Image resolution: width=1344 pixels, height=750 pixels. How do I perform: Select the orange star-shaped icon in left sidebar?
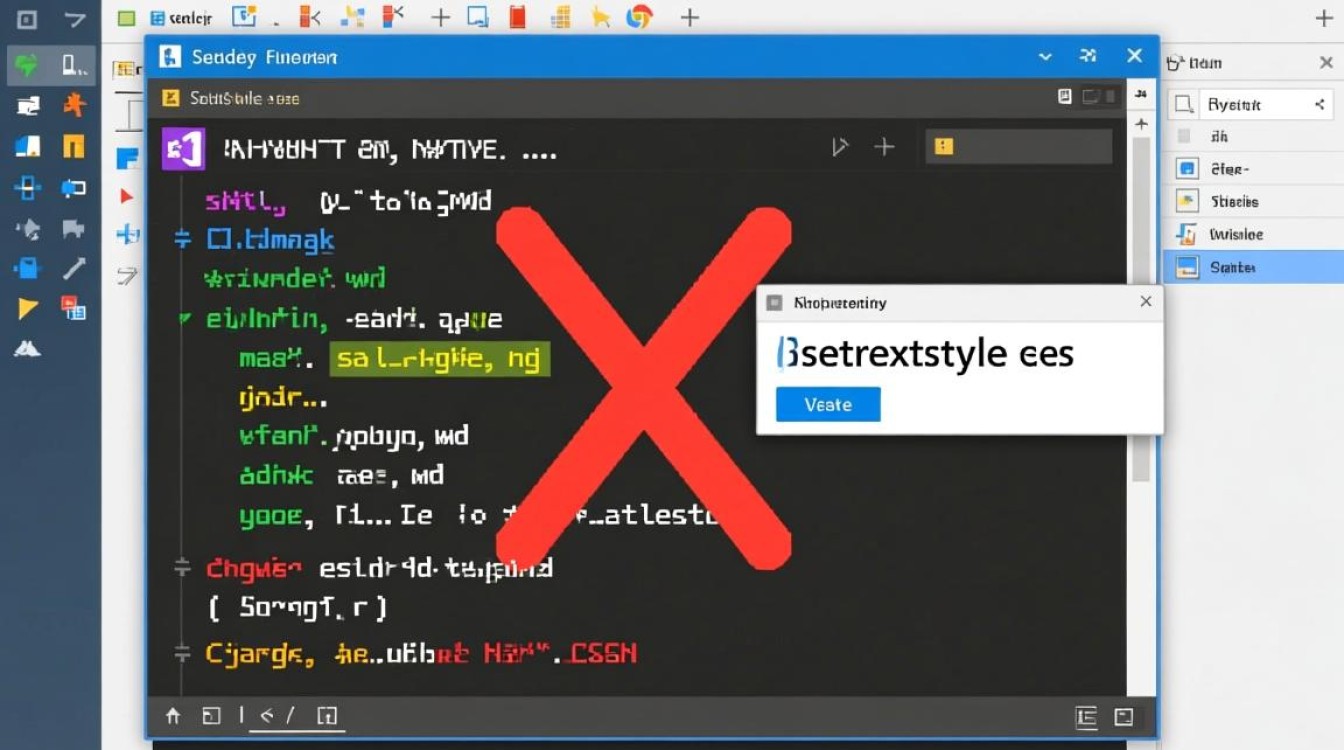point(74,105)
